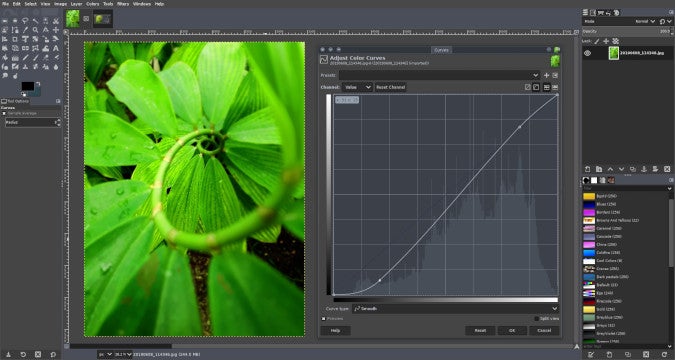Click the layer thumbnail in Layers panel
The image size is (675, 360).
[613, 53]
